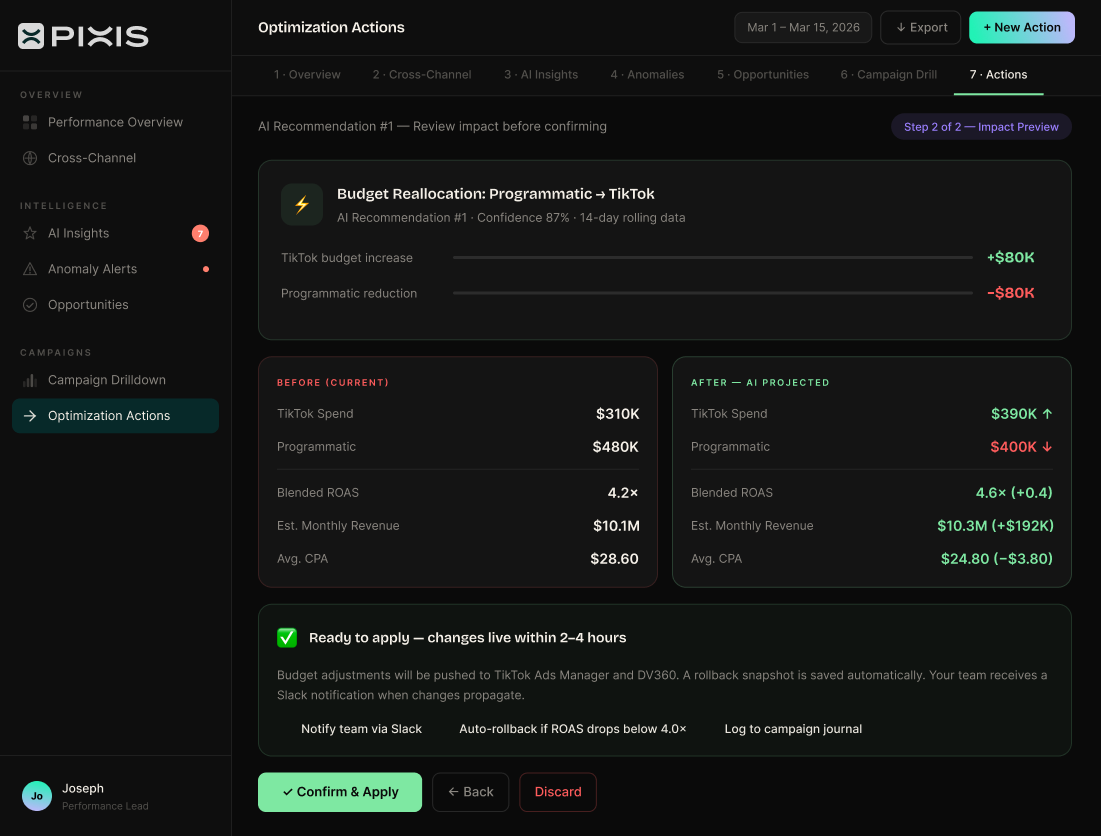Toggle Auto-rollback if ROAS drops below 4.0×
Image resolution: width=1101 pixels, height=836 pixels.
click(572, 729)
